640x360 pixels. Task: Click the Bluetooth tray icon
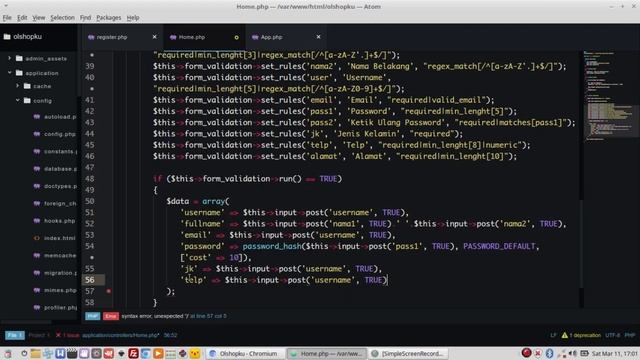pos(549,353)
